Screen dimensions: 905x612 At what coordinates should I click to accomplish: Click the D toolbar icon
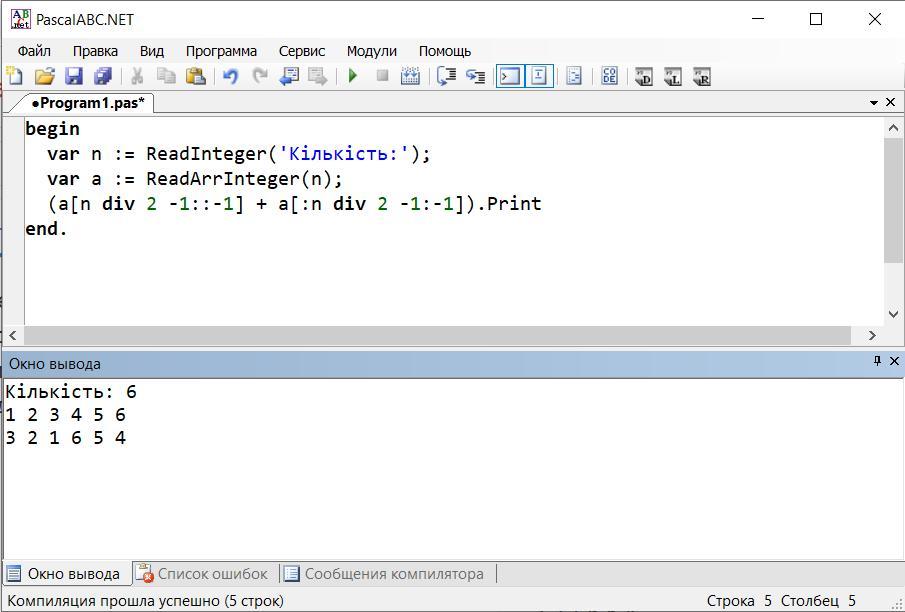pos(644,76)
